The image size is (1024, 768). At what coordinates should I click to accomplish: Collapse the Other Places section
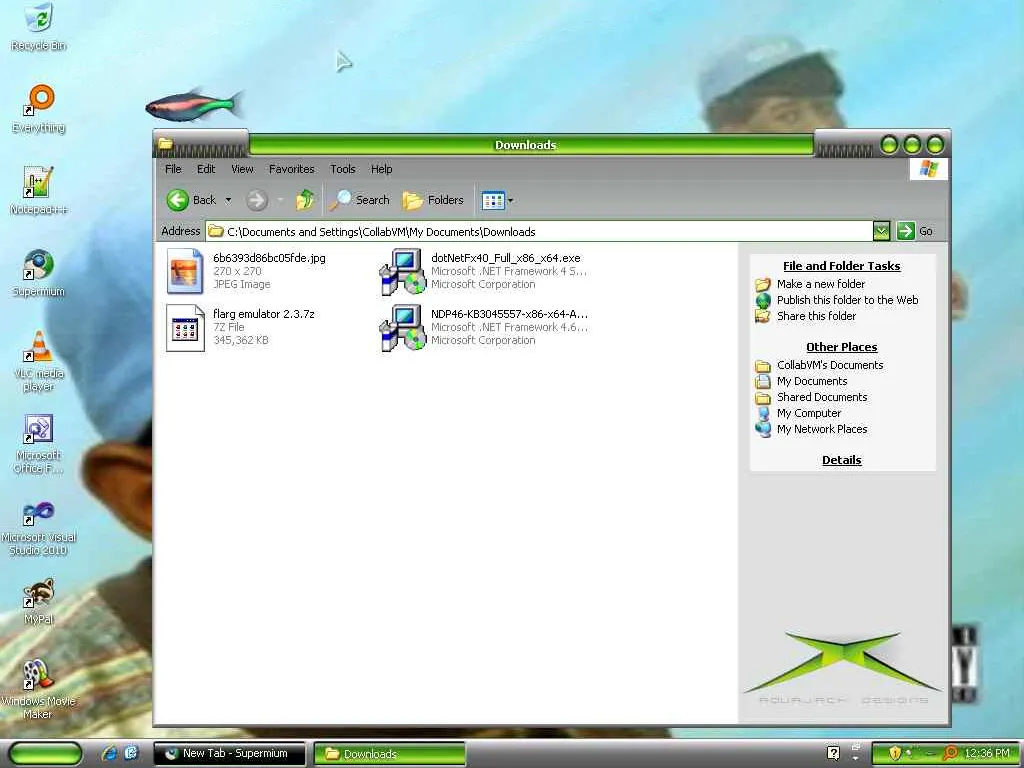841,347
